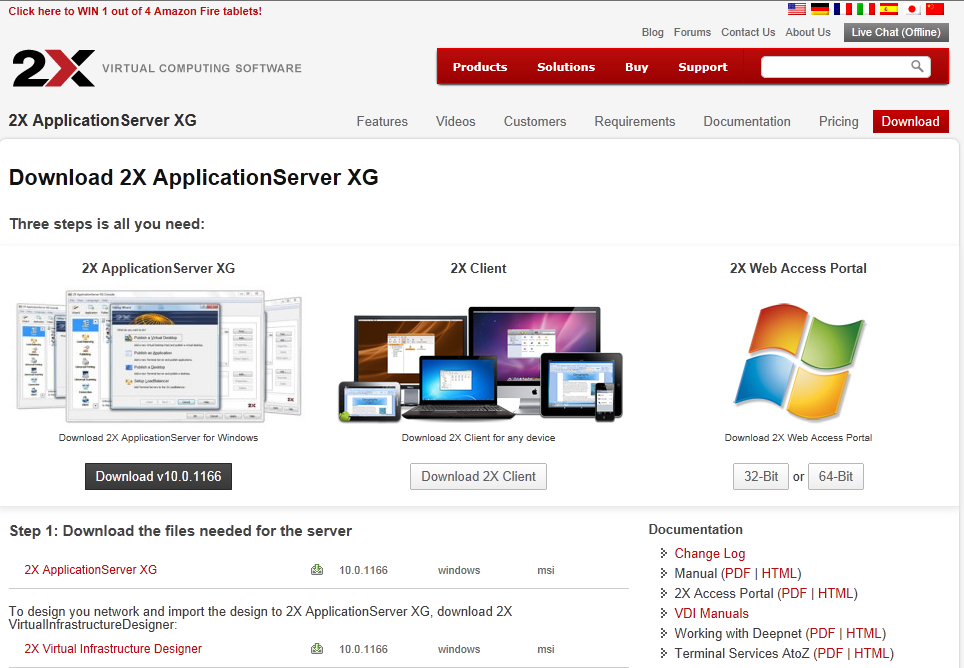Click 'Download 2X Client for any device' caption
The image size is (964, 668).
[478, 438]
